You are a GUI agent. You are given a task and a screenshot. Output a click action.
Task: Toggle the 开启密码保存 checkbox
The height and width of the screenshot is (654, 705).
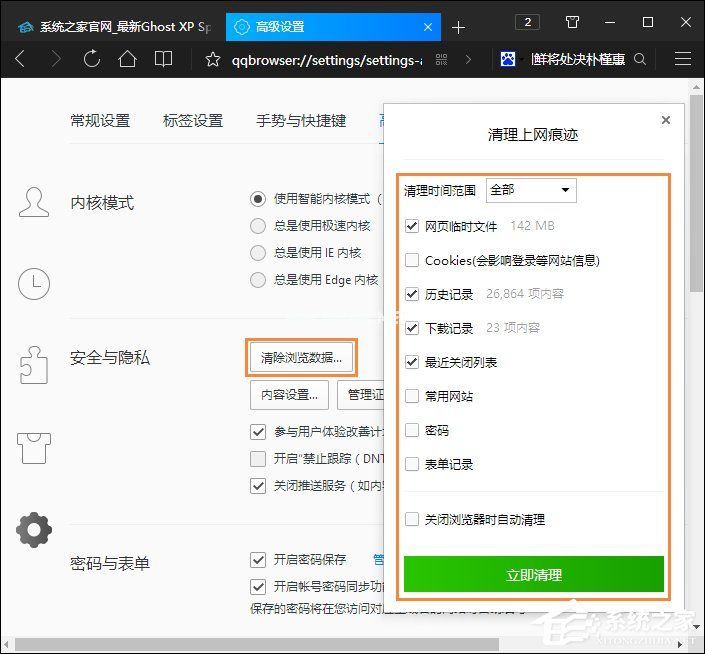(x=258, y=560)
